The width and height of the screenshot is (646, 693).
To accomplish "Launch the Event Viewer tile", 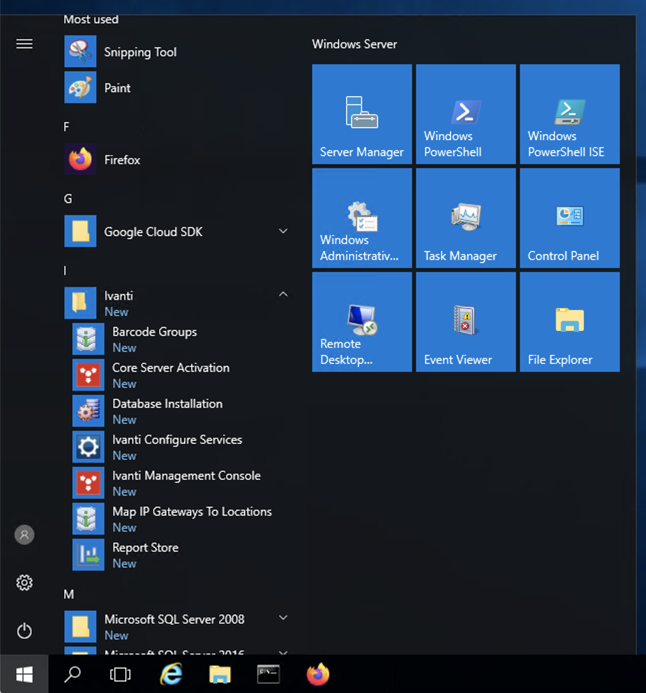I will click(x=466, y=322).
